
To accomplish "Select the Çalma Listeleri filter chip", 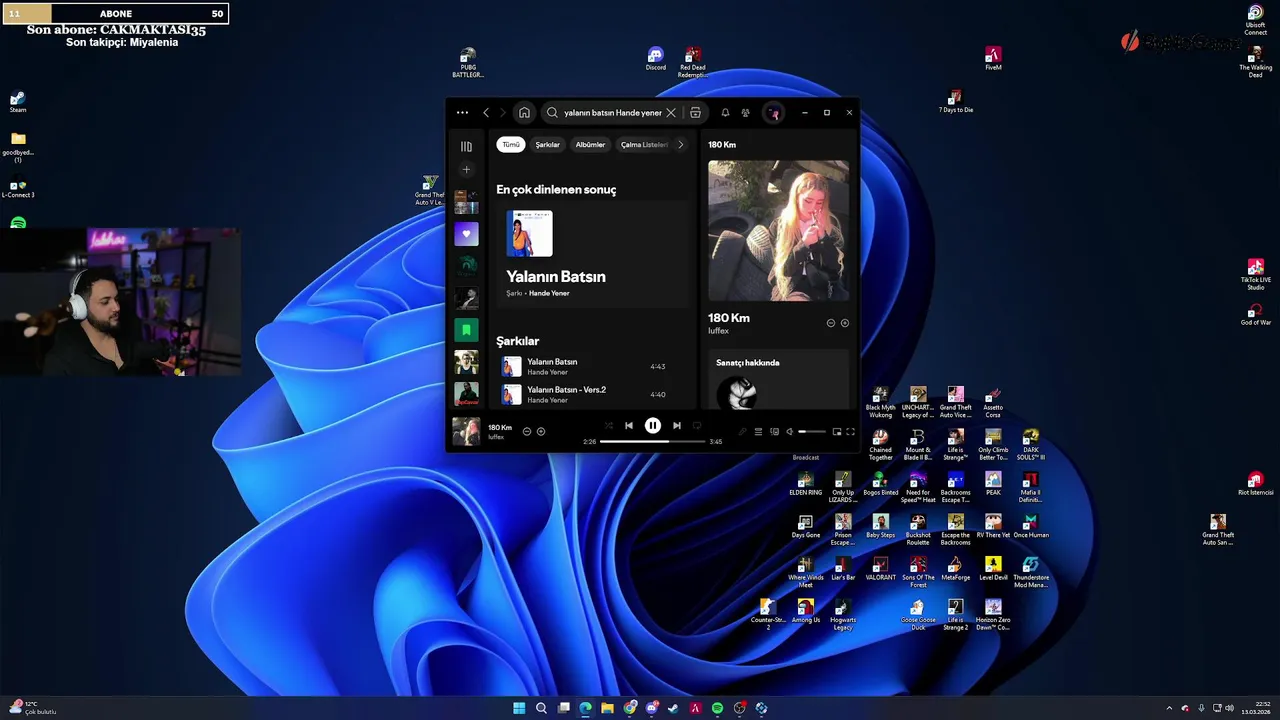I will coord(644,145).
